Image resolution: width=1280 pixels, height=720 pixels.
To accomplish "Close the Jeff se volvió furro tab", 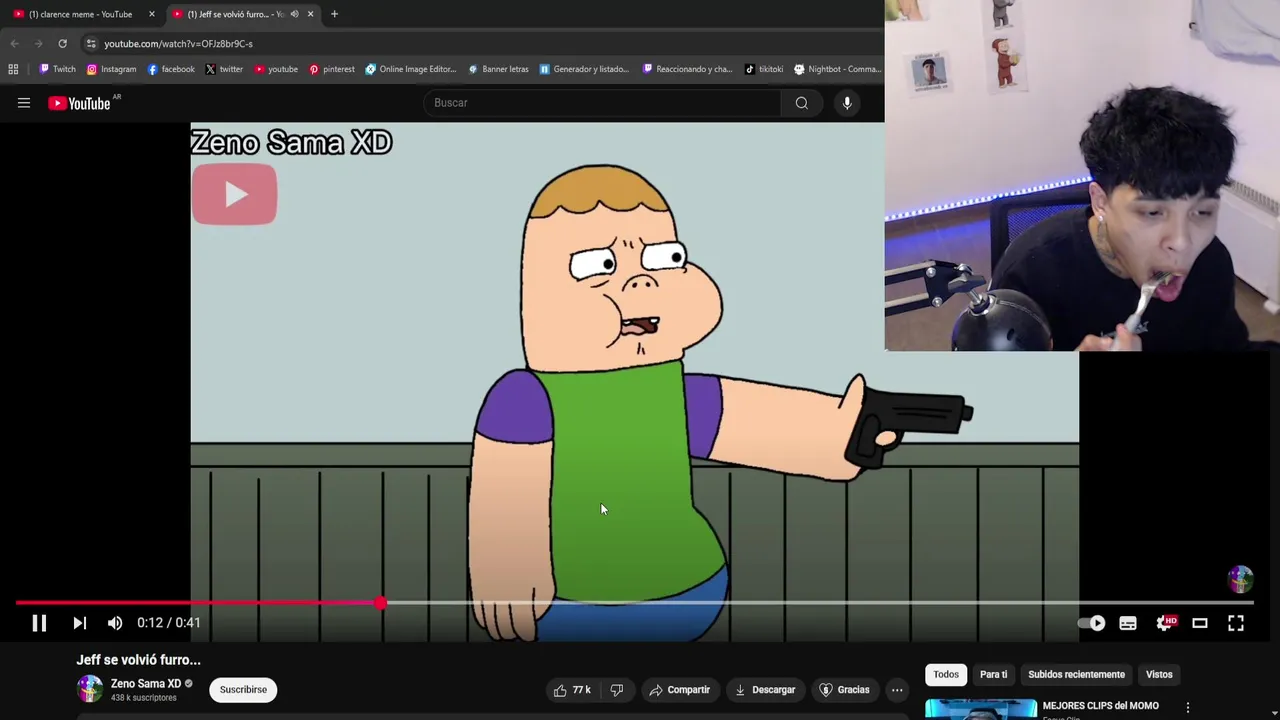I will [310, 14].
